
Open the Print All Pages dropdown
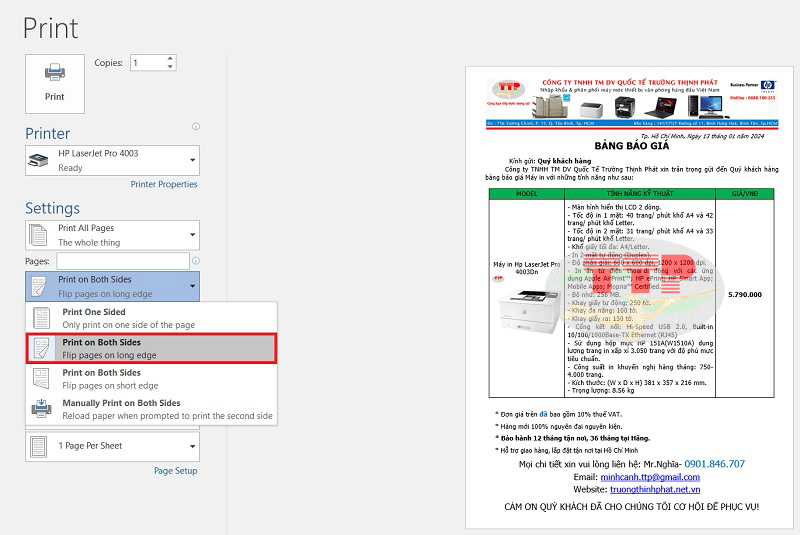coord(112,235)
